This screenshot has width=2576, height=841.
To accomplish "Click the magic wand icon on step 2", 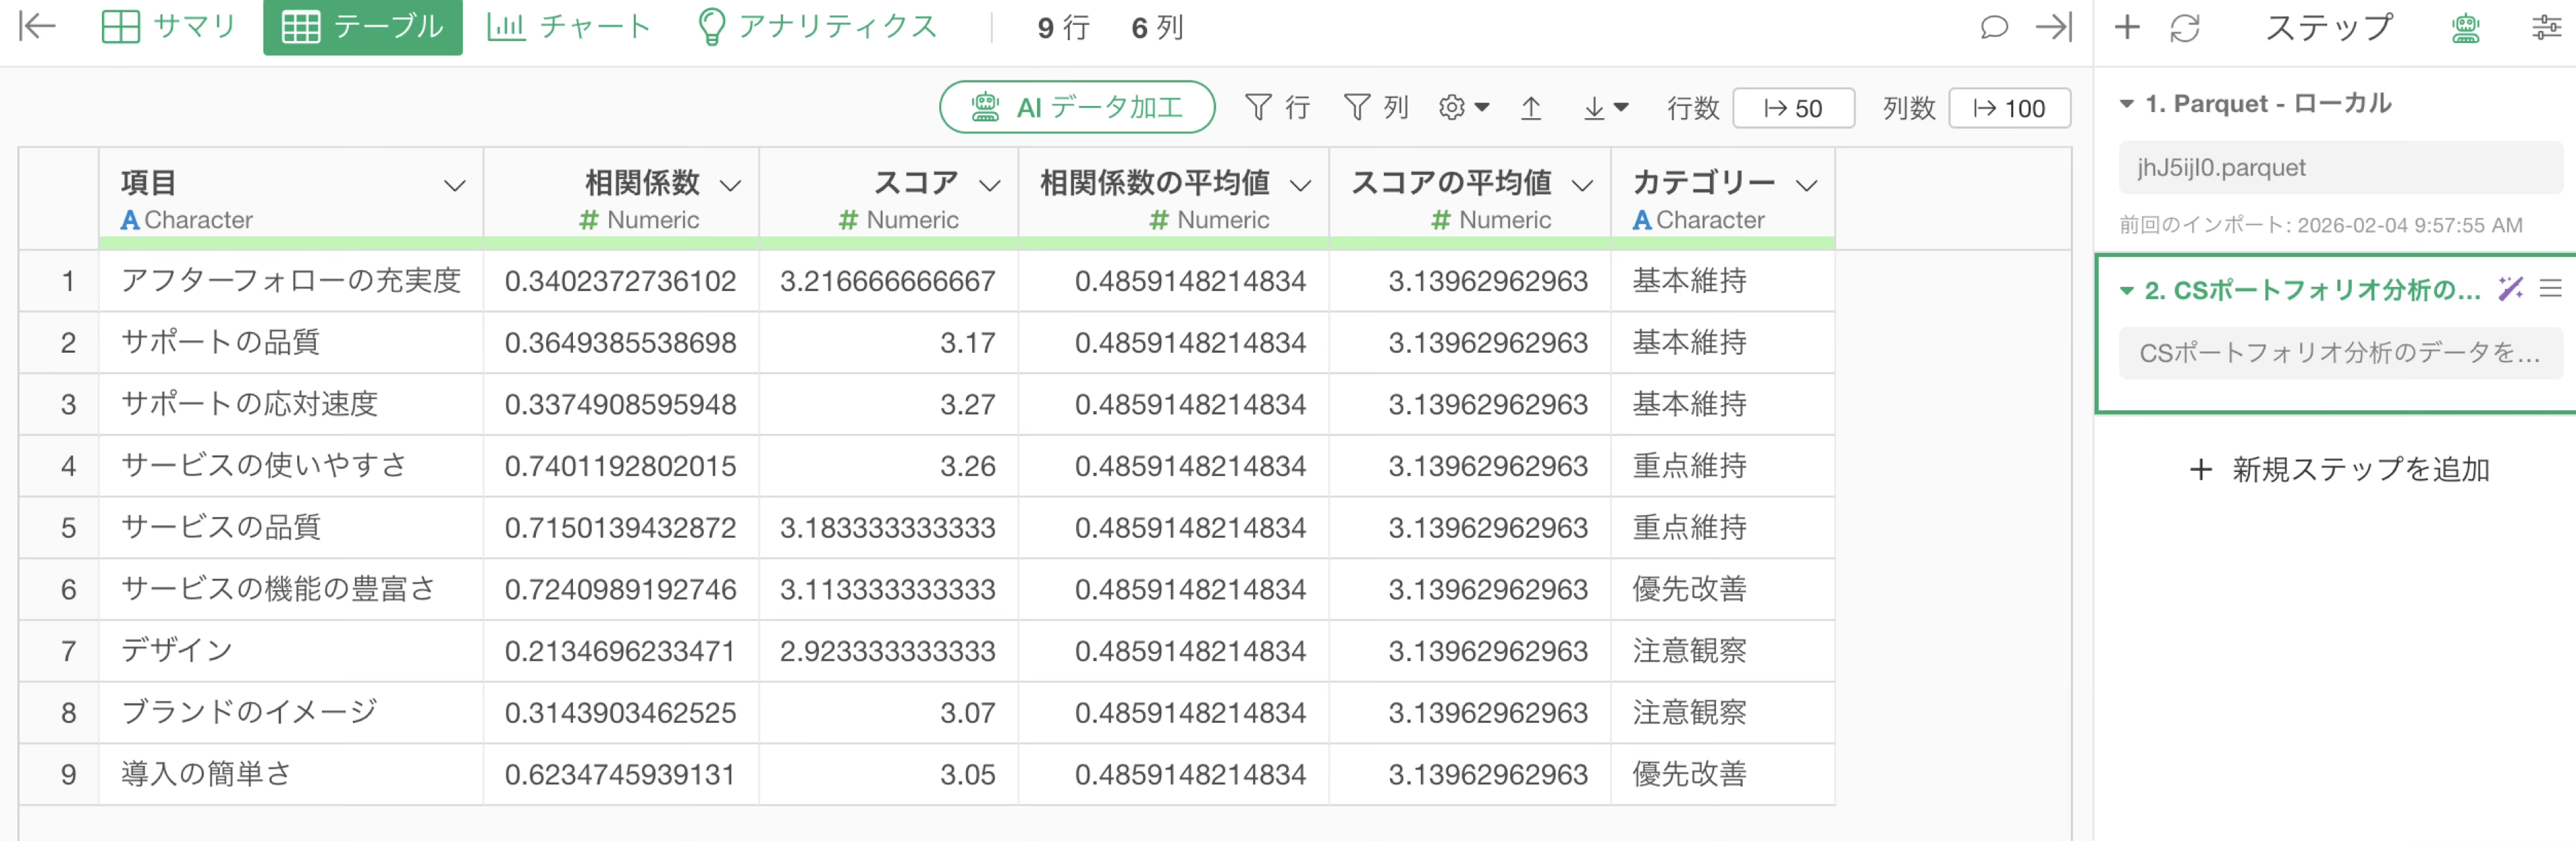I will pos(2510,289).
